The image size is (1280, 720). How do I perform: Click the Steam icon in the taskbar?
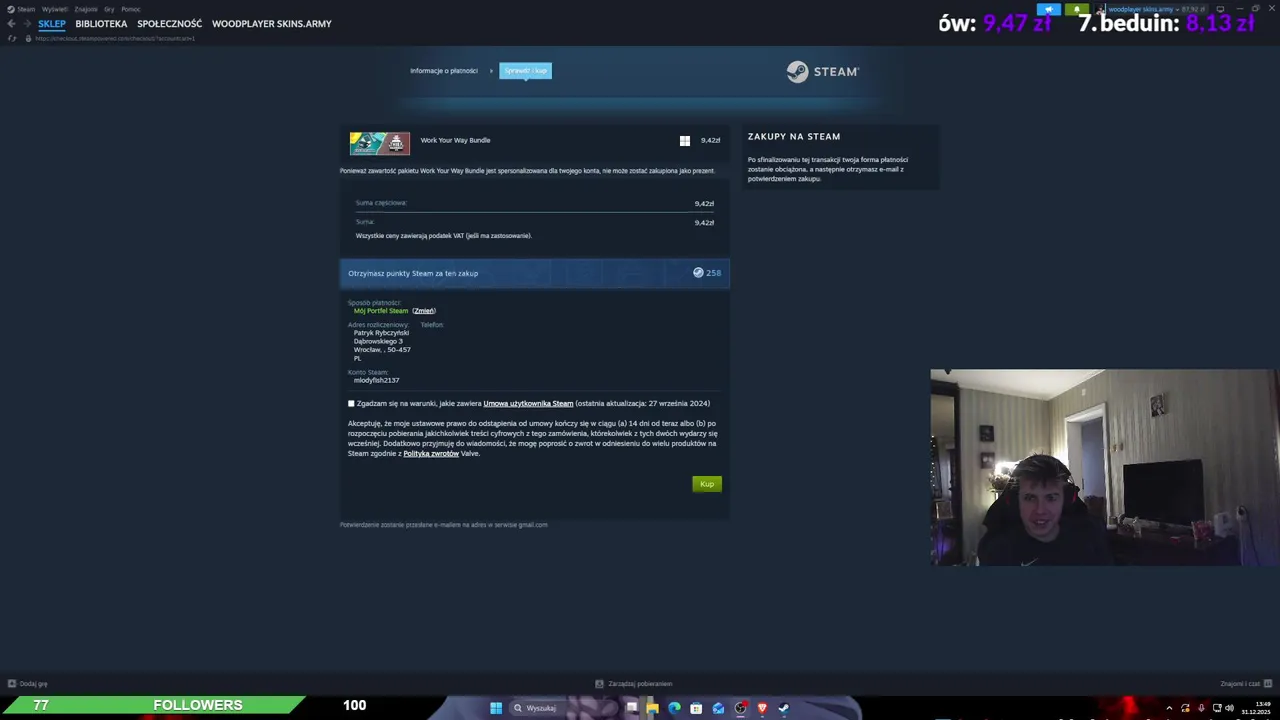(784, 708)
